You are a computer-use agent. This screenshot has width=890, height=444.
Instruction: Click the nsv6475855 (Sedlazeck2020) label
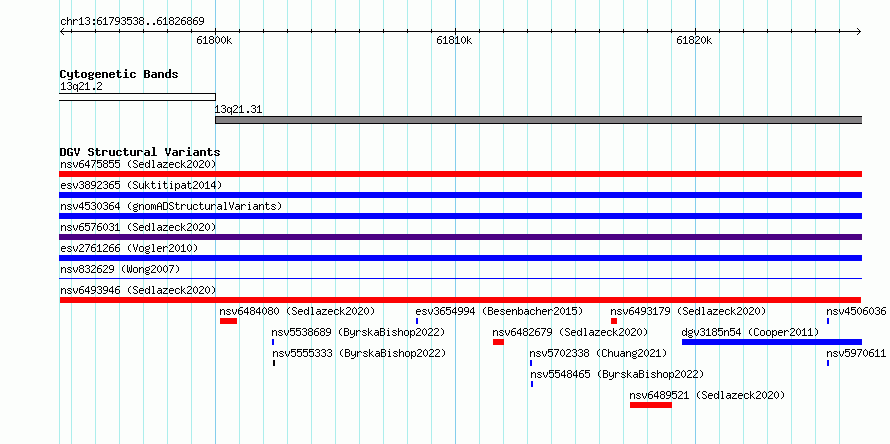coord(138,164)
